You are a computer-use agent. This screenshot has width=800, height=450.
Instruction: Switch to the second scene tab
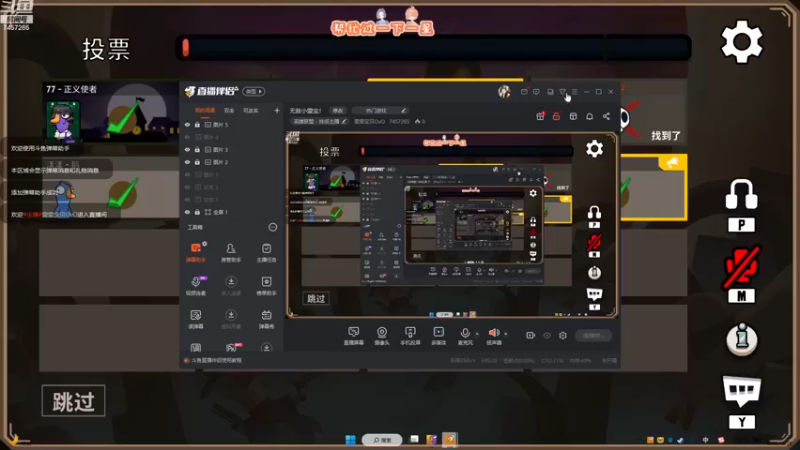click(x=229, y=110)
